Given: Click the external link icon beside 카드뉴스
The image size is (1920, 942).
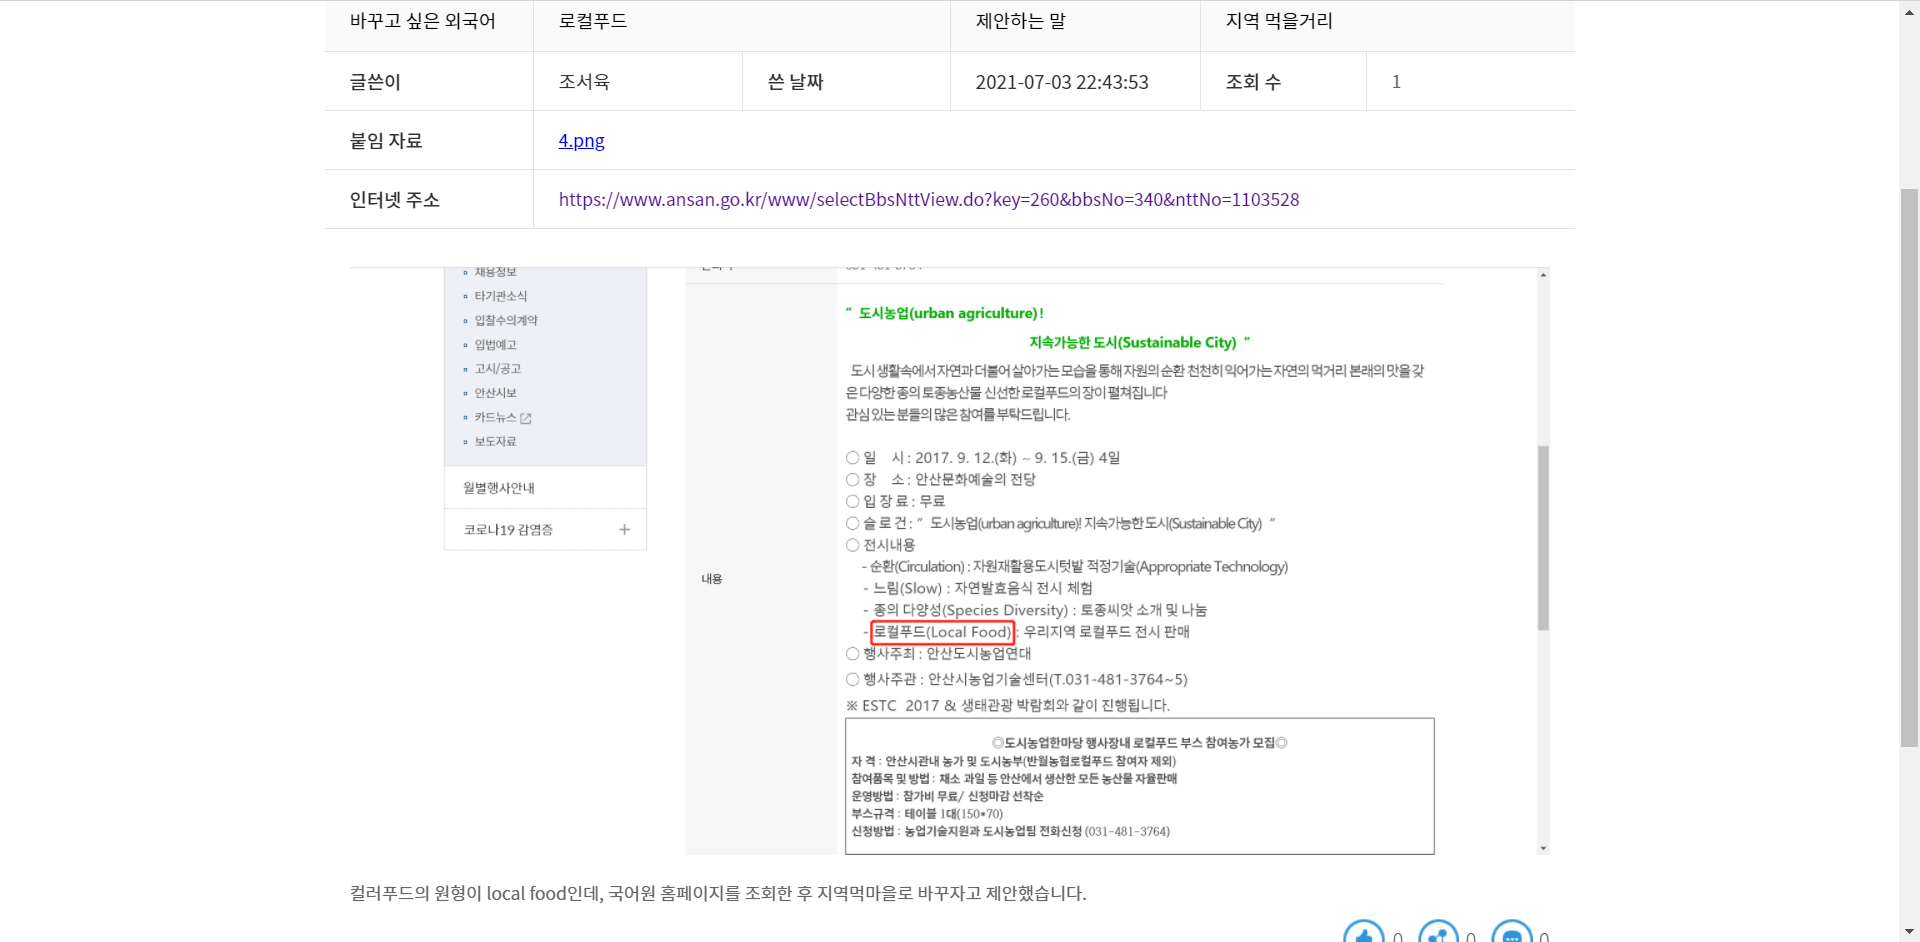Looking at the screenshot, I should click(526, 418).
